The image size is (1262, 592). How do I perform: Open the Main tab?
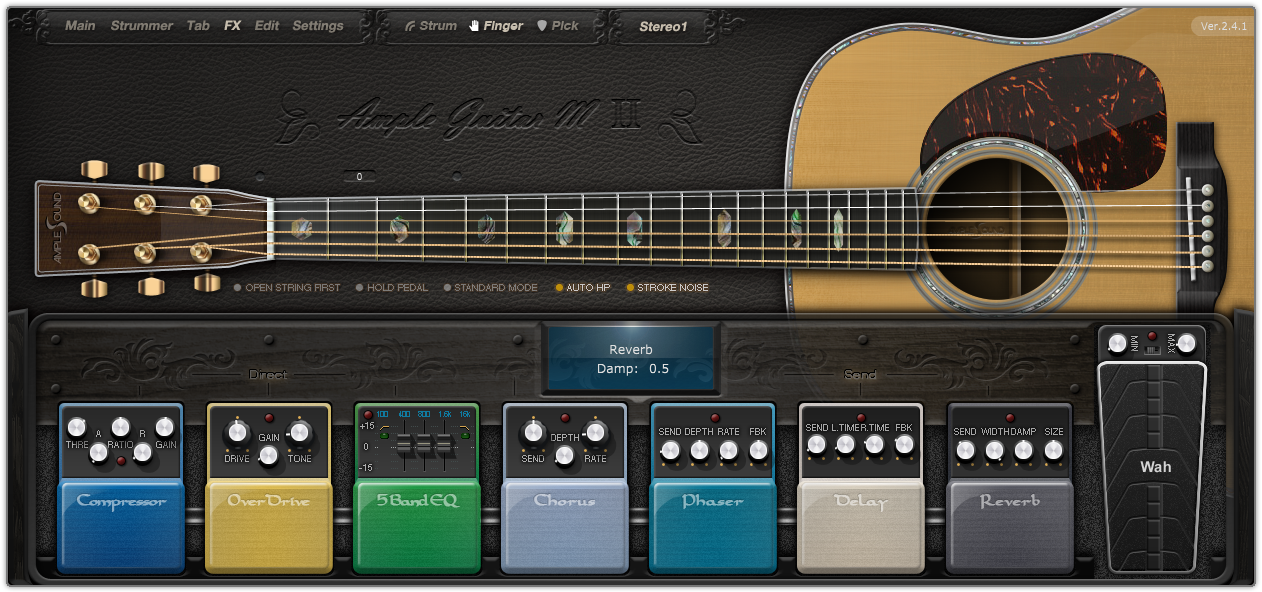[80, 26]
